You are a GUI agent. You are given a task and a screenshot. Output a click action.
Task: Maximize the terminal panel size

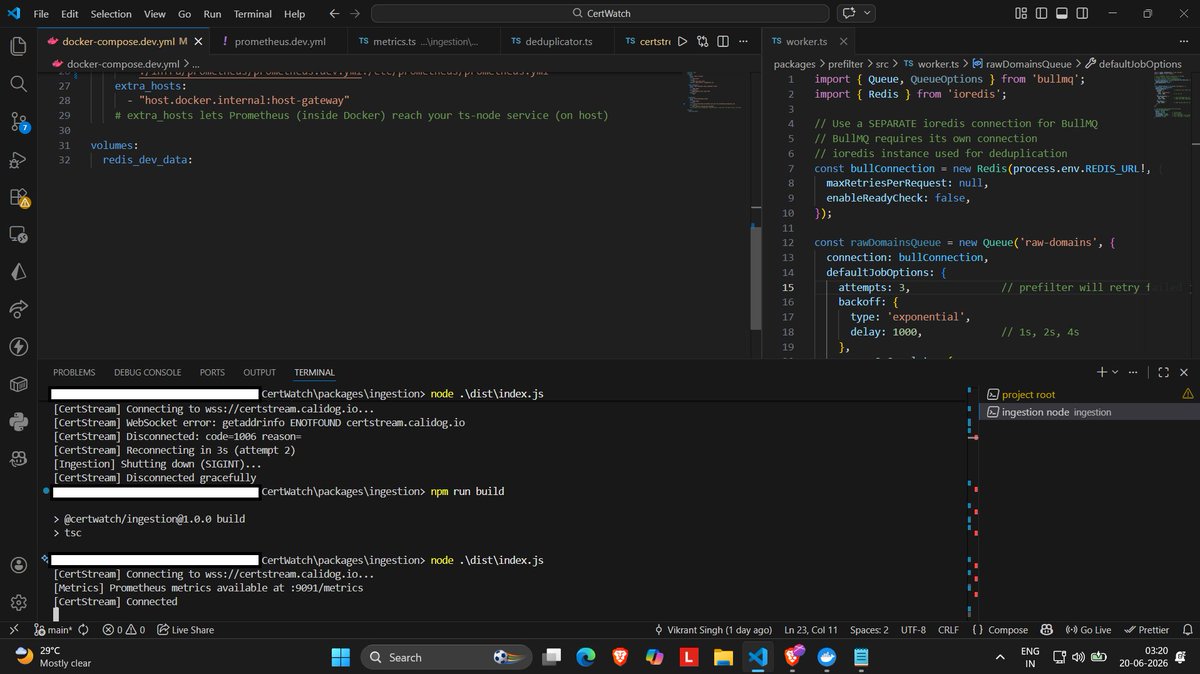pos(1164,372)
